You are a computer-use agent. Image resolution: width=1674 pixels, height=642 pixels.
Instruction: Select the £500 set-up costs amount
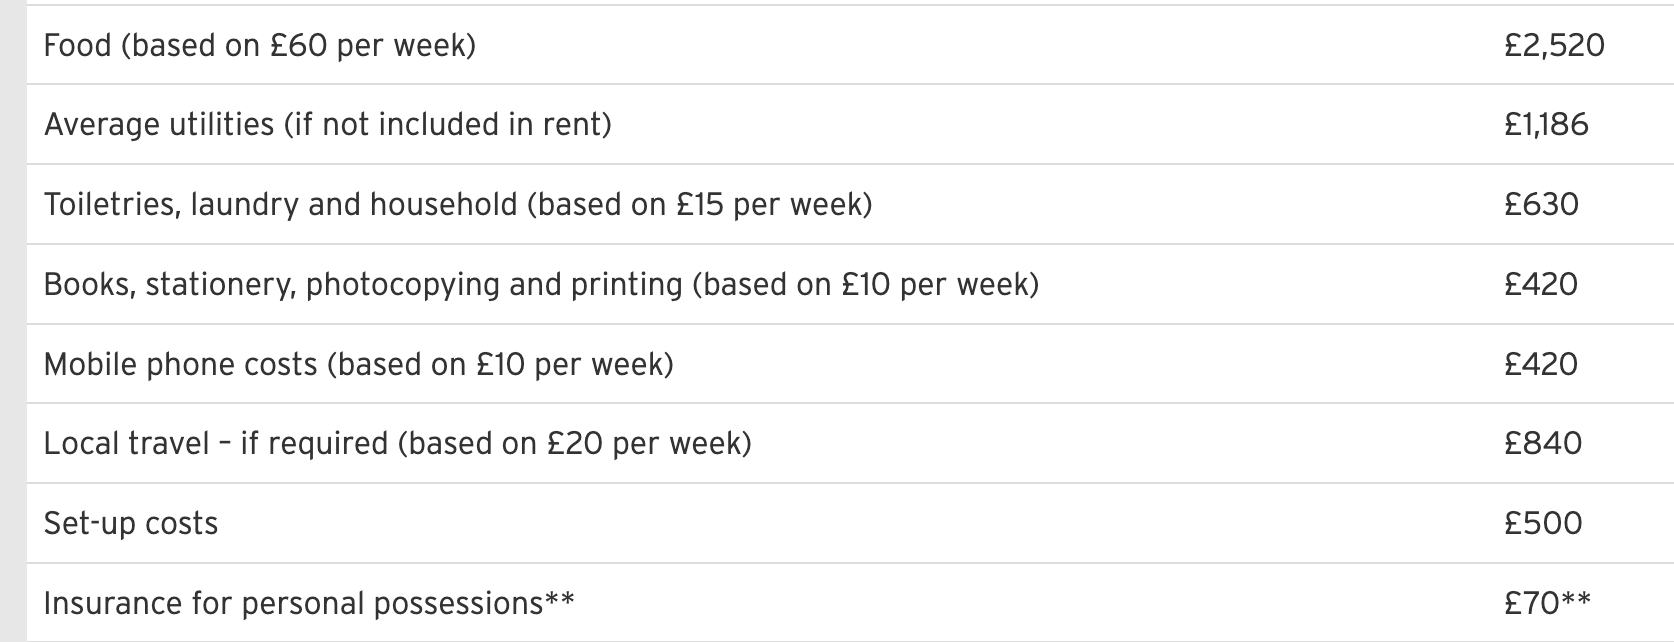click(1543, 523)
